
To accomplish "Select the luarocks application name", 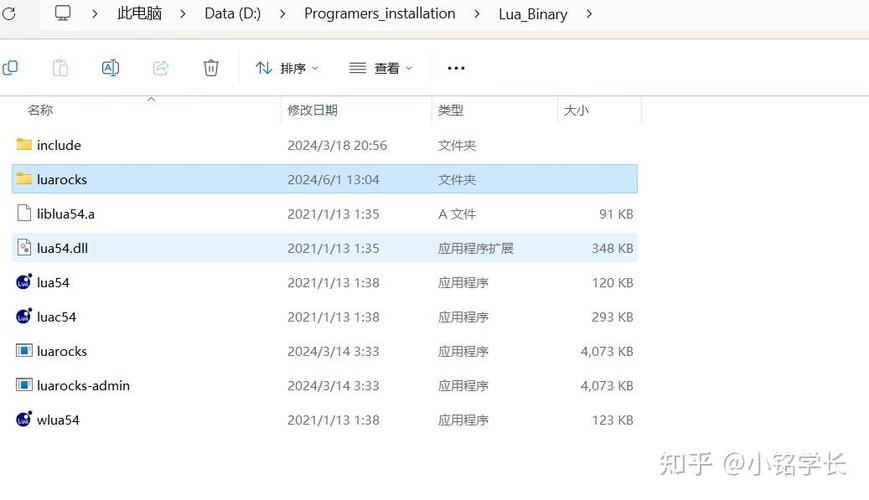I will click(62, 351).
